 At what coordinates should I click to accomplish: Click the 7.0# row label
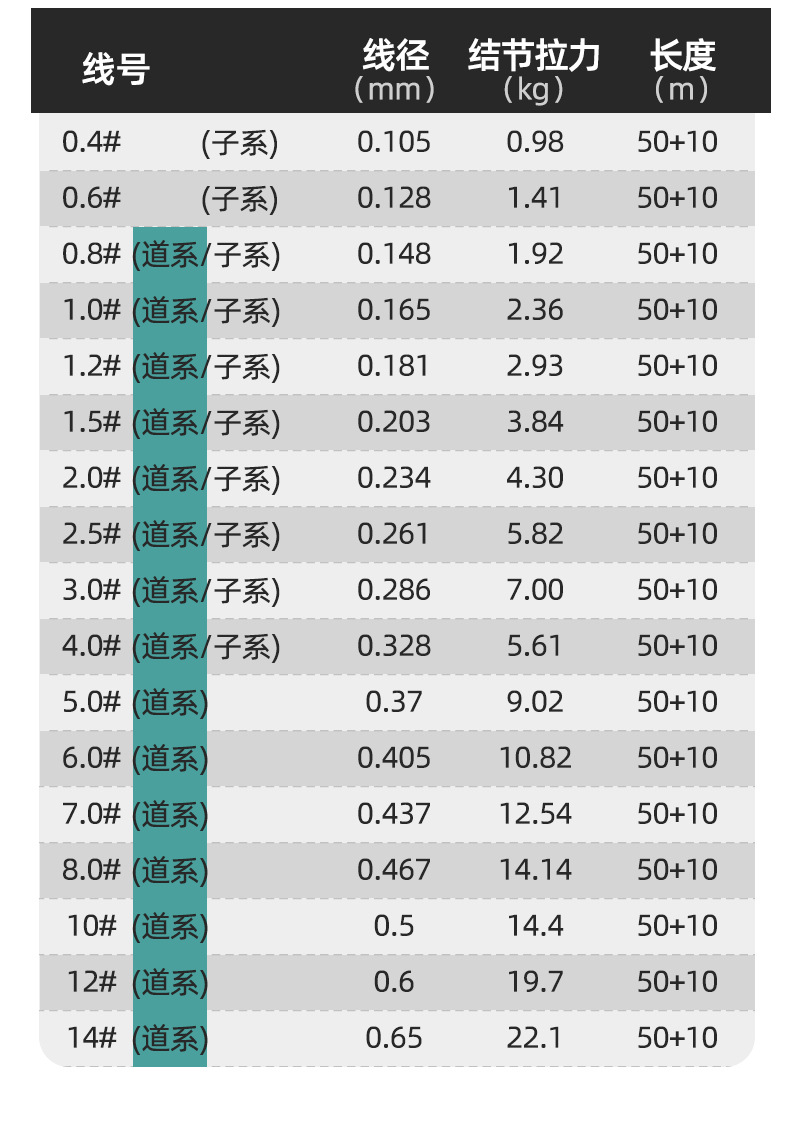coord(91,814)
